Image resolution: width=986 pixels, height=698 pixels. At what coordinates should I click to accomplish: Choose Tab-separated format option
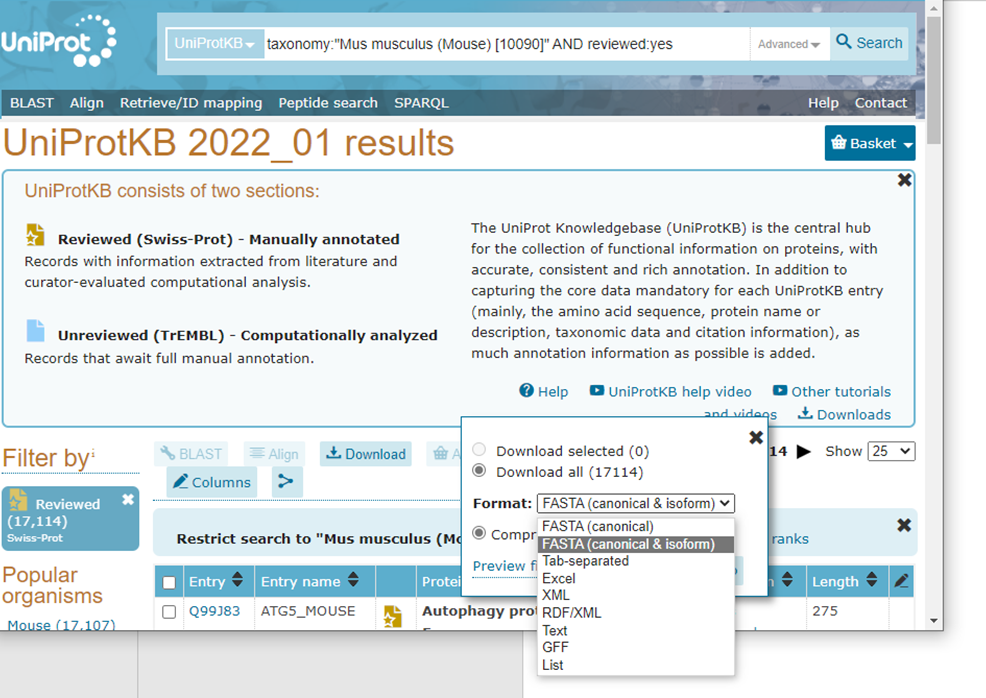pos(636,561)
